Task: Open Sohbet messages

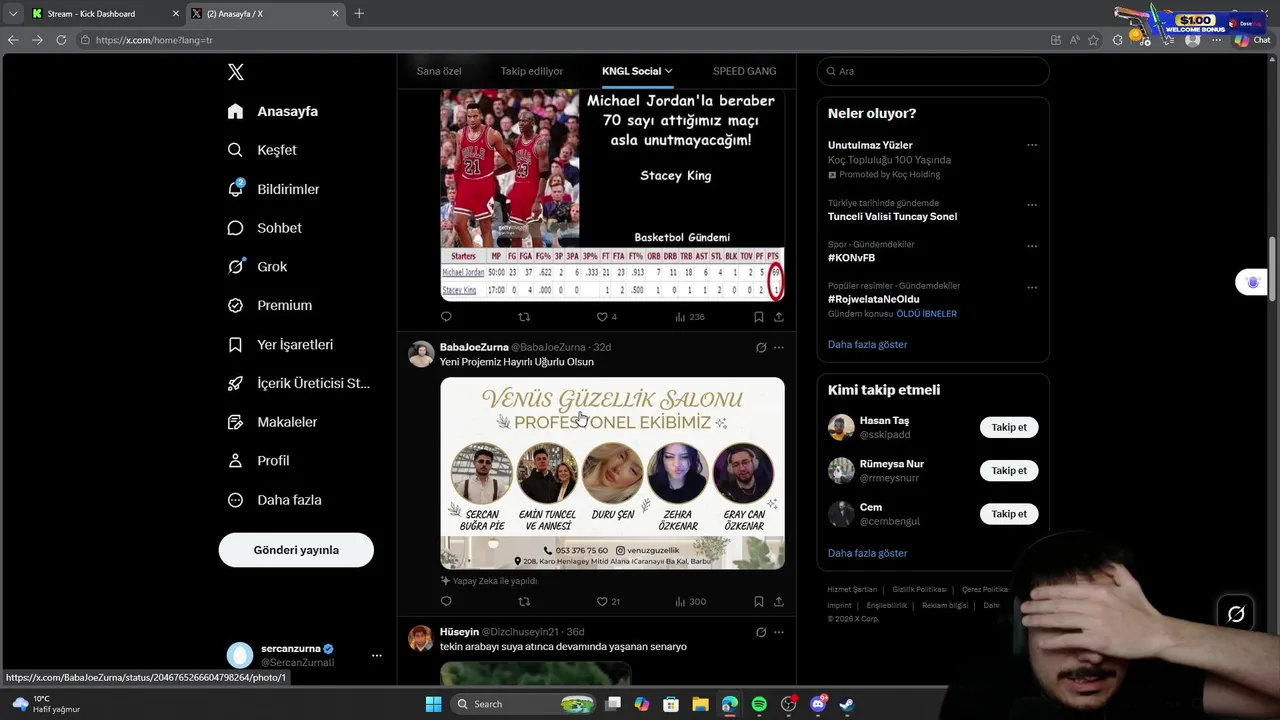Action: [x=264, y=228]
